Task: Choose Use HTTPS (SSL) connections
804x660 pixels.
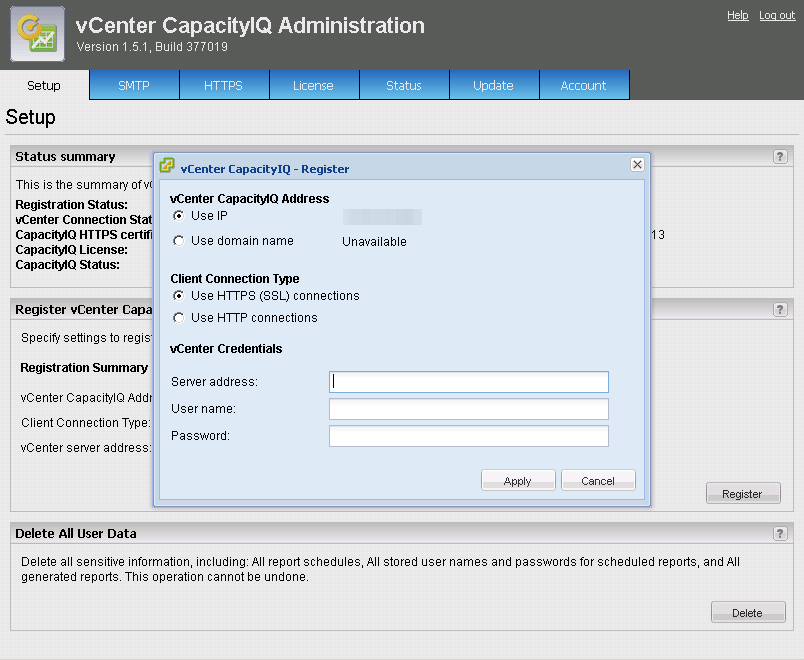Action: [178, 296]
